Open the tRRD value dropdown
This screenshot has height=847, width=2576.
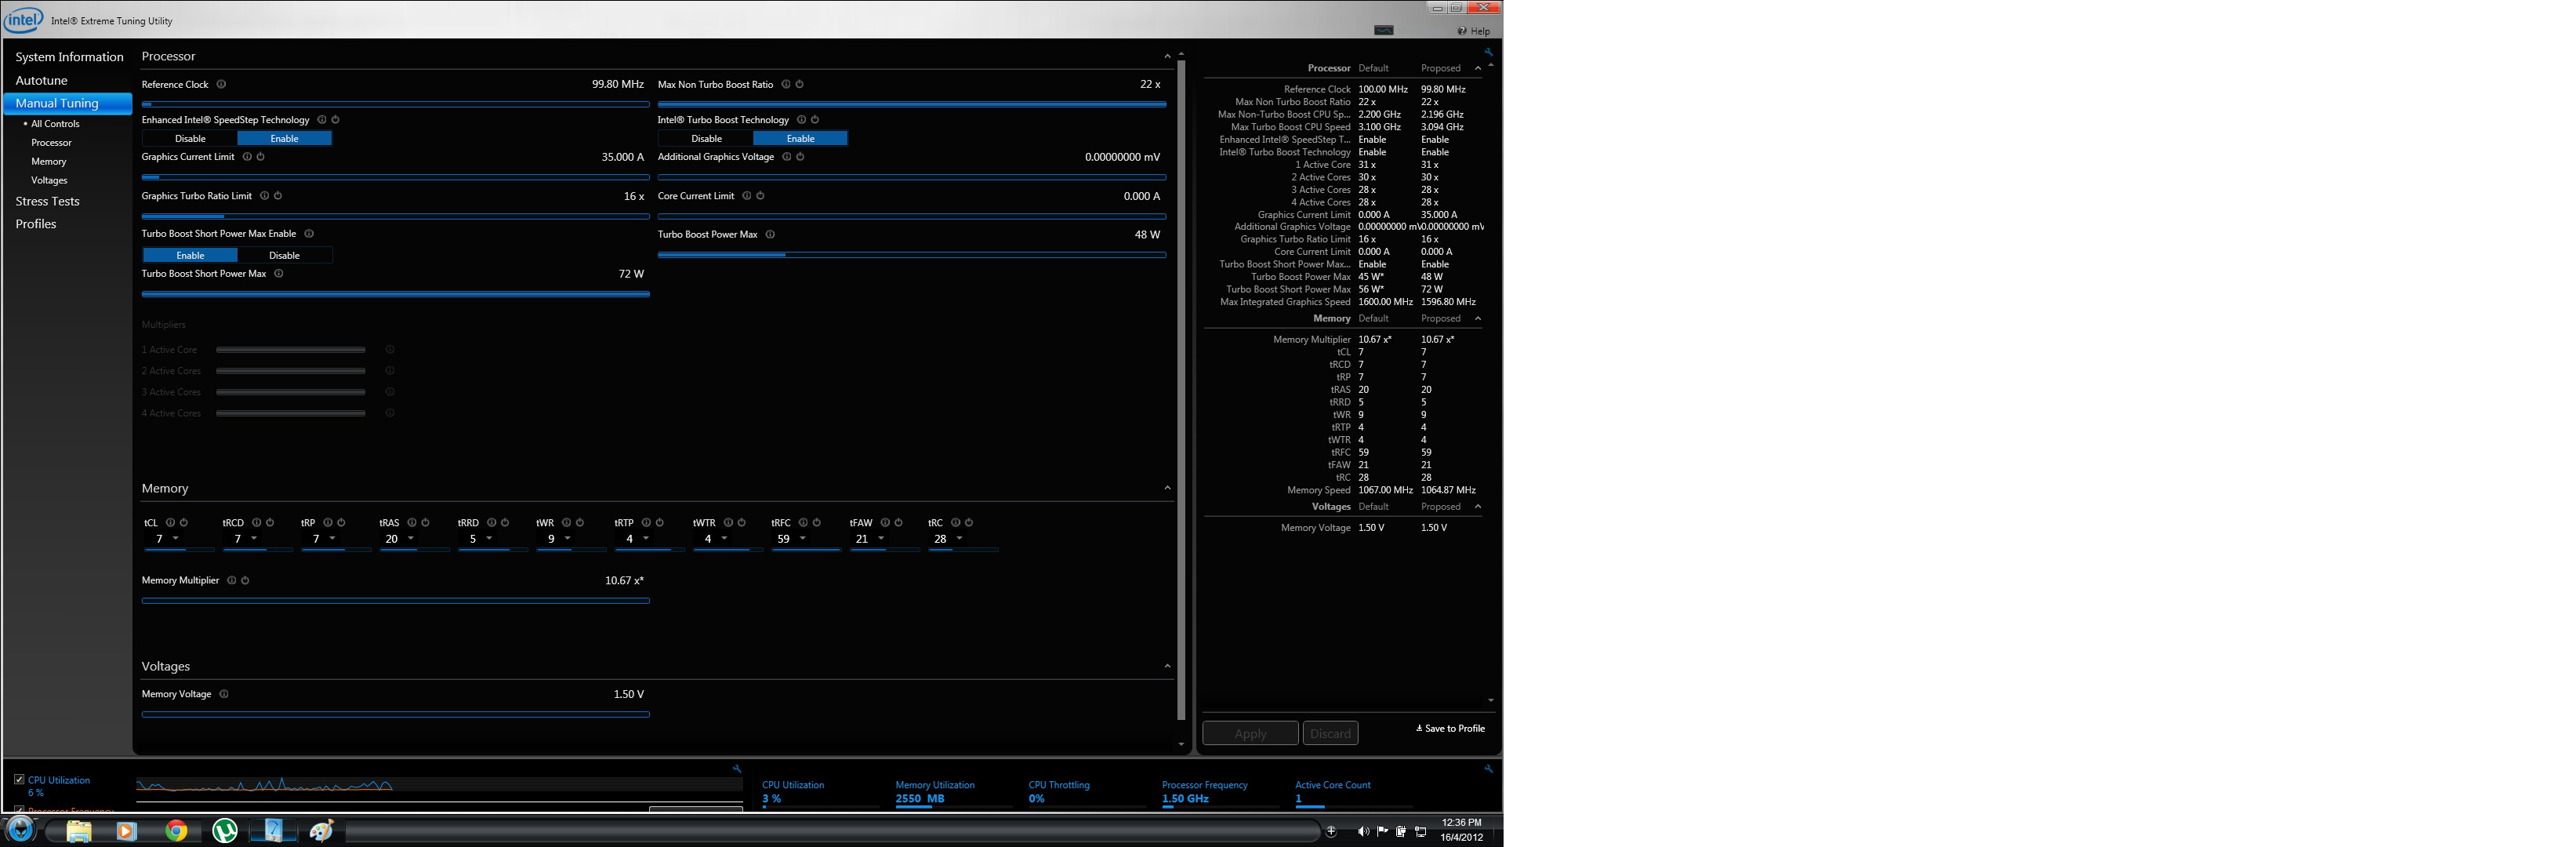tap(489, 539)
